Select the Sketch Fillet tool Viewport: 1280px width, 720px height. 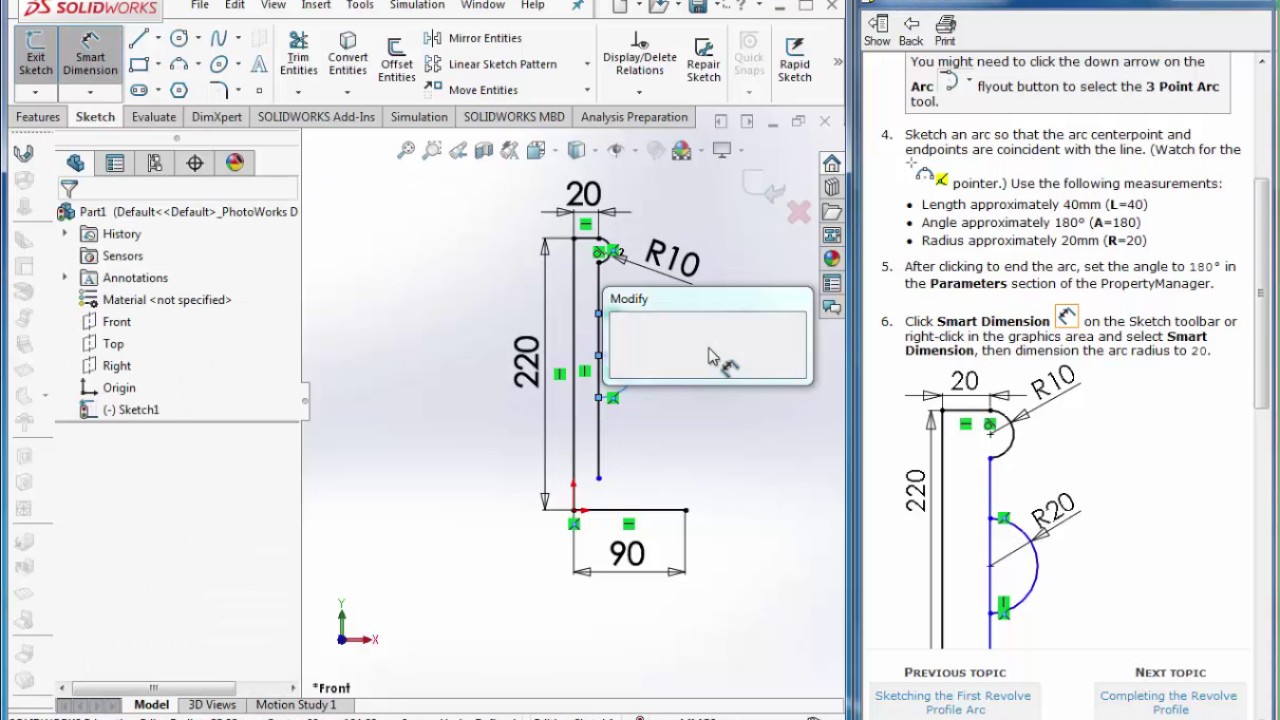click(219, 90)
